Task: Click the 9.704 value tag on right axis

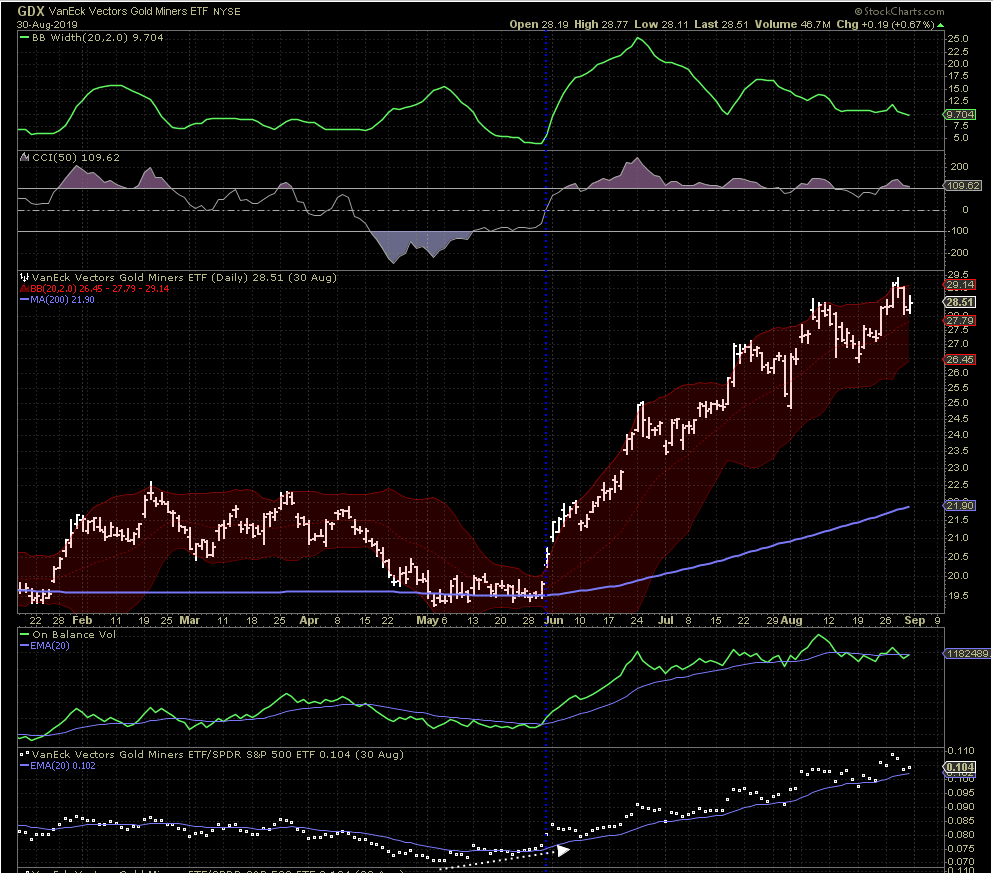Action: tap(960, 115)
